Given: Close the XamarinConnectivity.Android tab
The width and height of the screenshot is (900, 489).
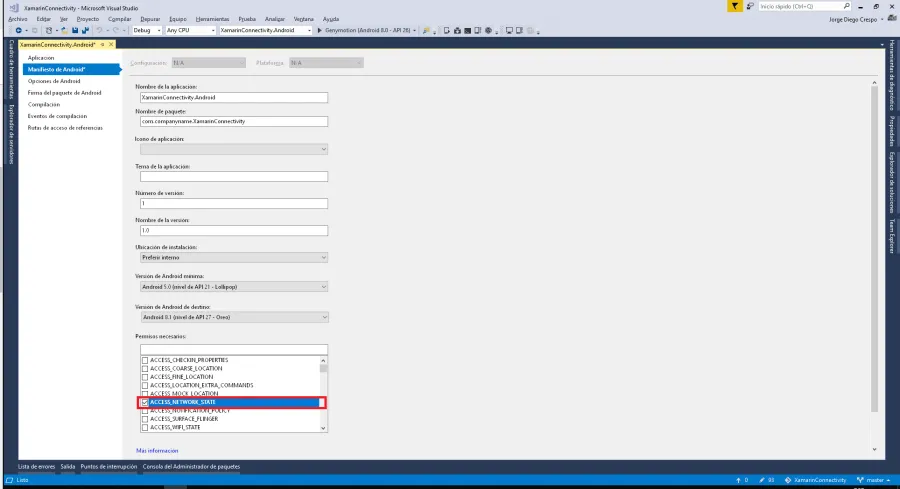Looking at the screenshot, I should coord(111,45).
